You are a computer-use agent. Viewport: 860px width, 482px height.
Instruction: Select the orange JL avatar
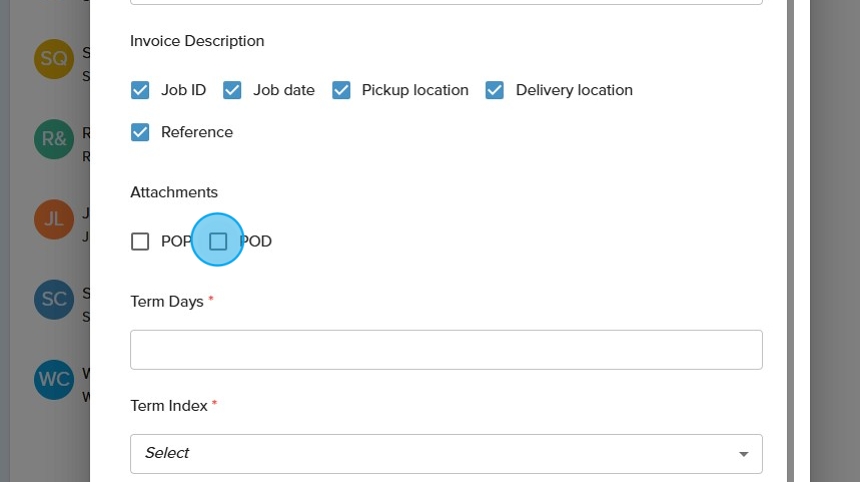[x=54, y=219]
